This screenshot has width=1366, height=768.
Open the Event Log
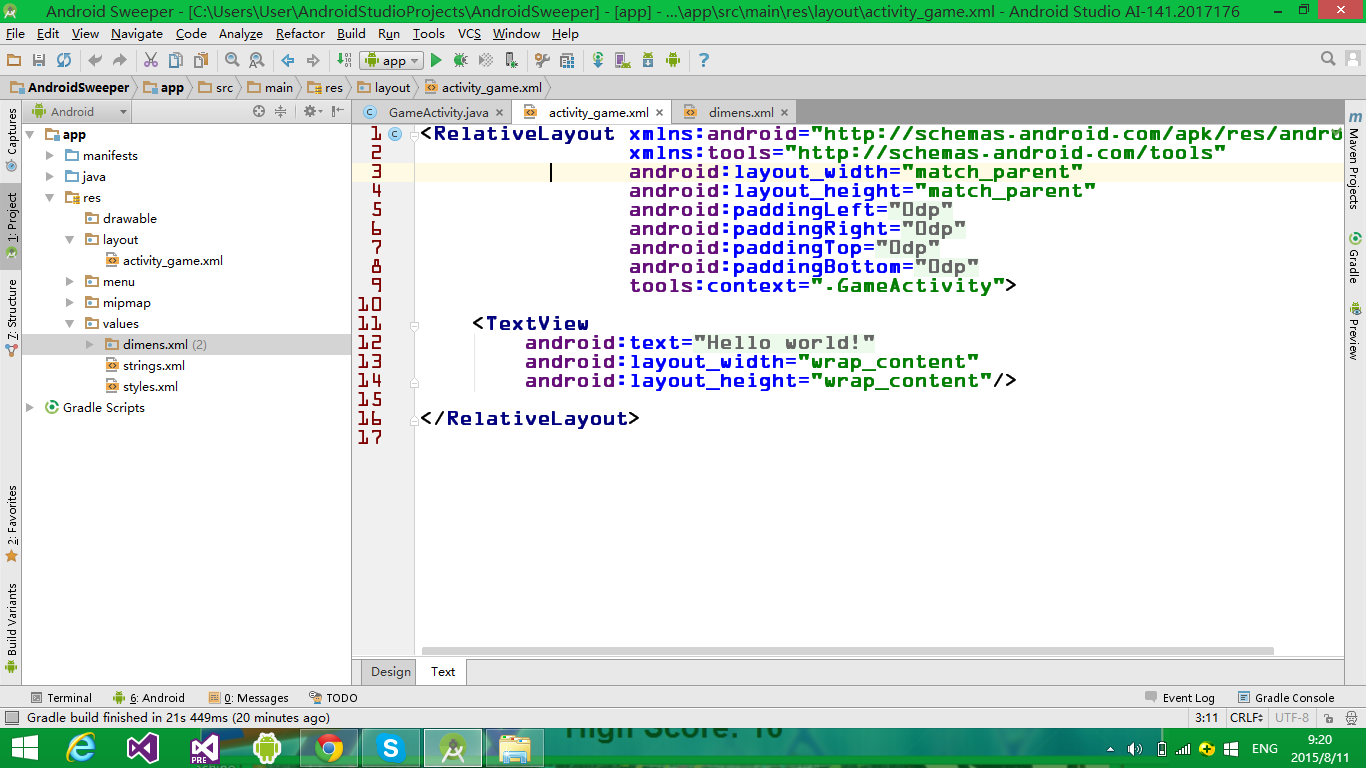click(x=1180, y=697)
